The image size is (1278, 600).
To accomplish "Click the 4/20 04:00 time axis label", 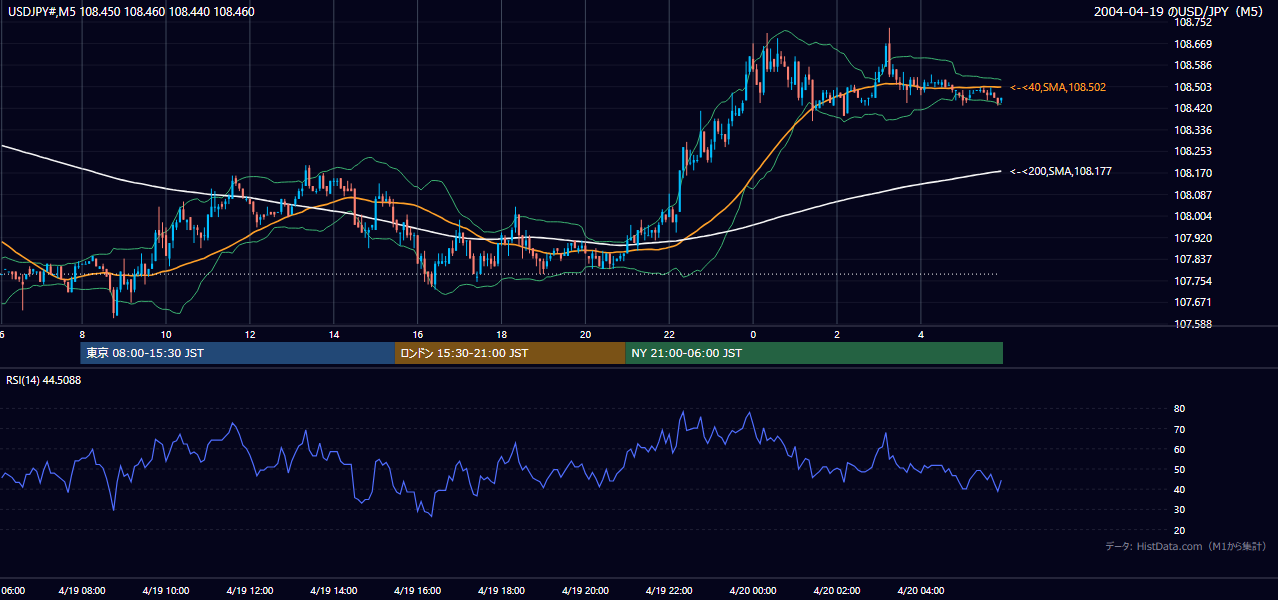I will 921,590.
